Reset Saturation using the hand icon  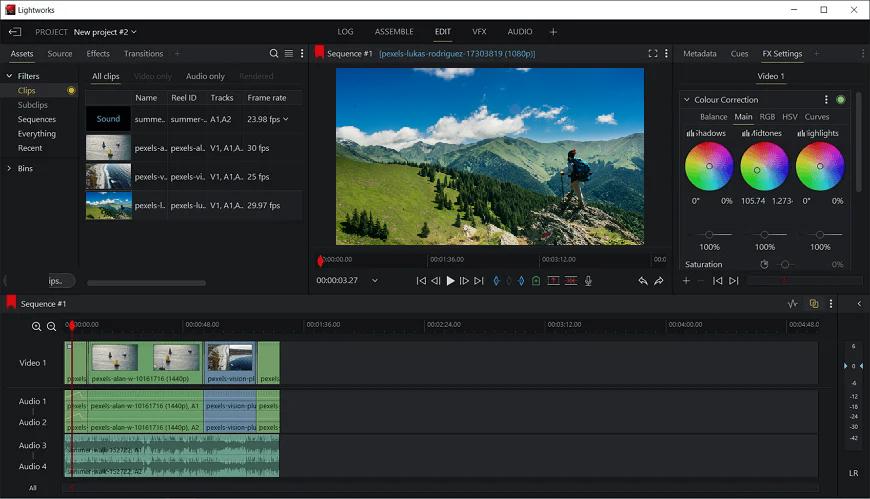tap(764, 265)
